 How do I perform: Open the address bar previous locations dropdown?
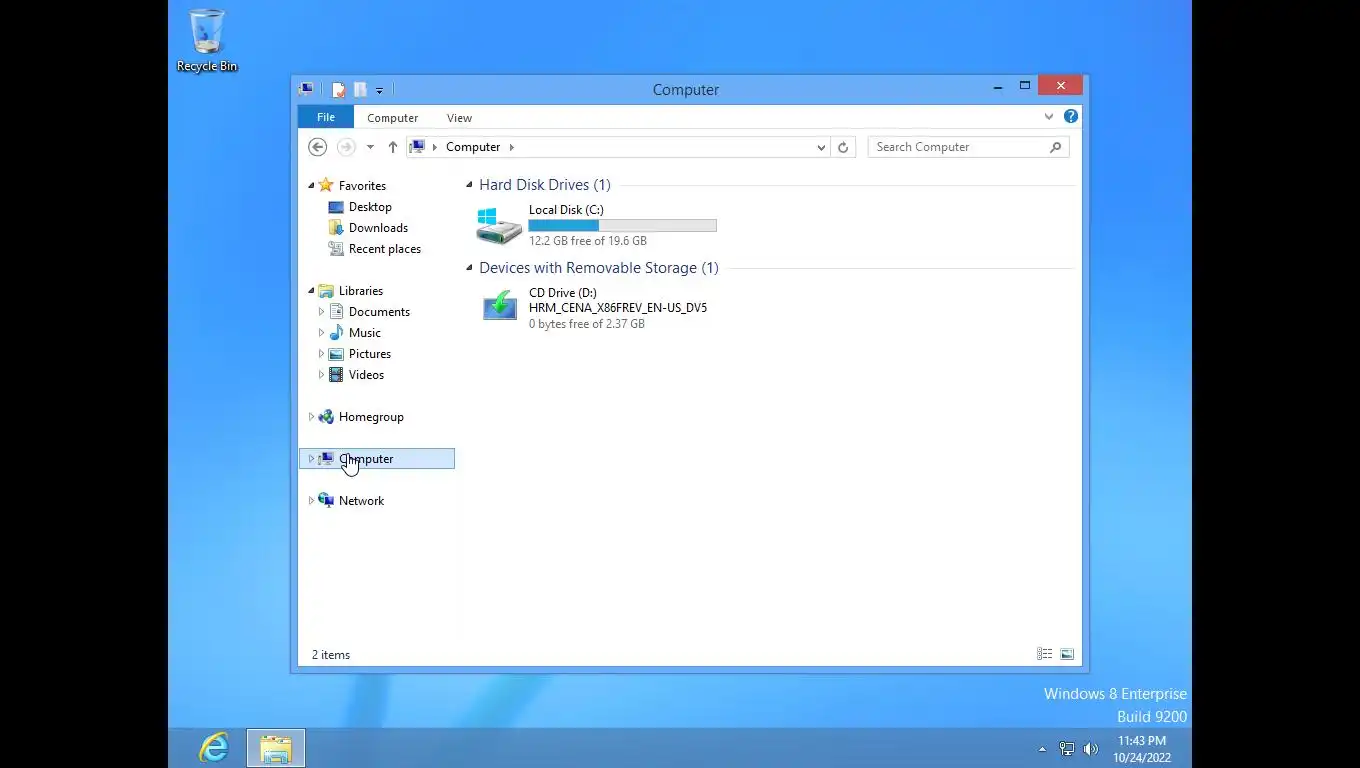point(821,147)
